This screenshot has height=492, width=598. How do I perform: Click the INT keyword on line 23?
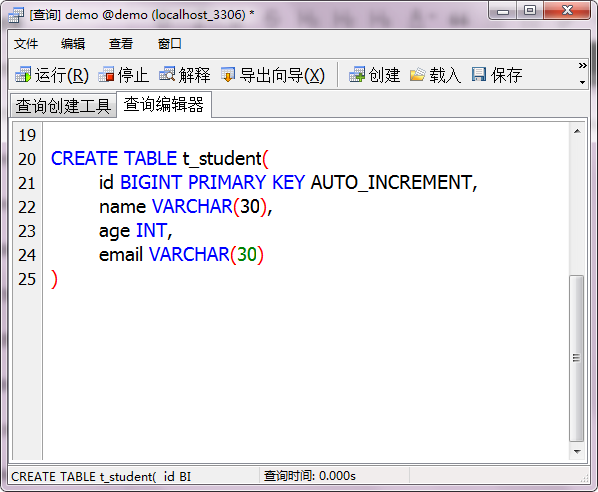[151, 231]
